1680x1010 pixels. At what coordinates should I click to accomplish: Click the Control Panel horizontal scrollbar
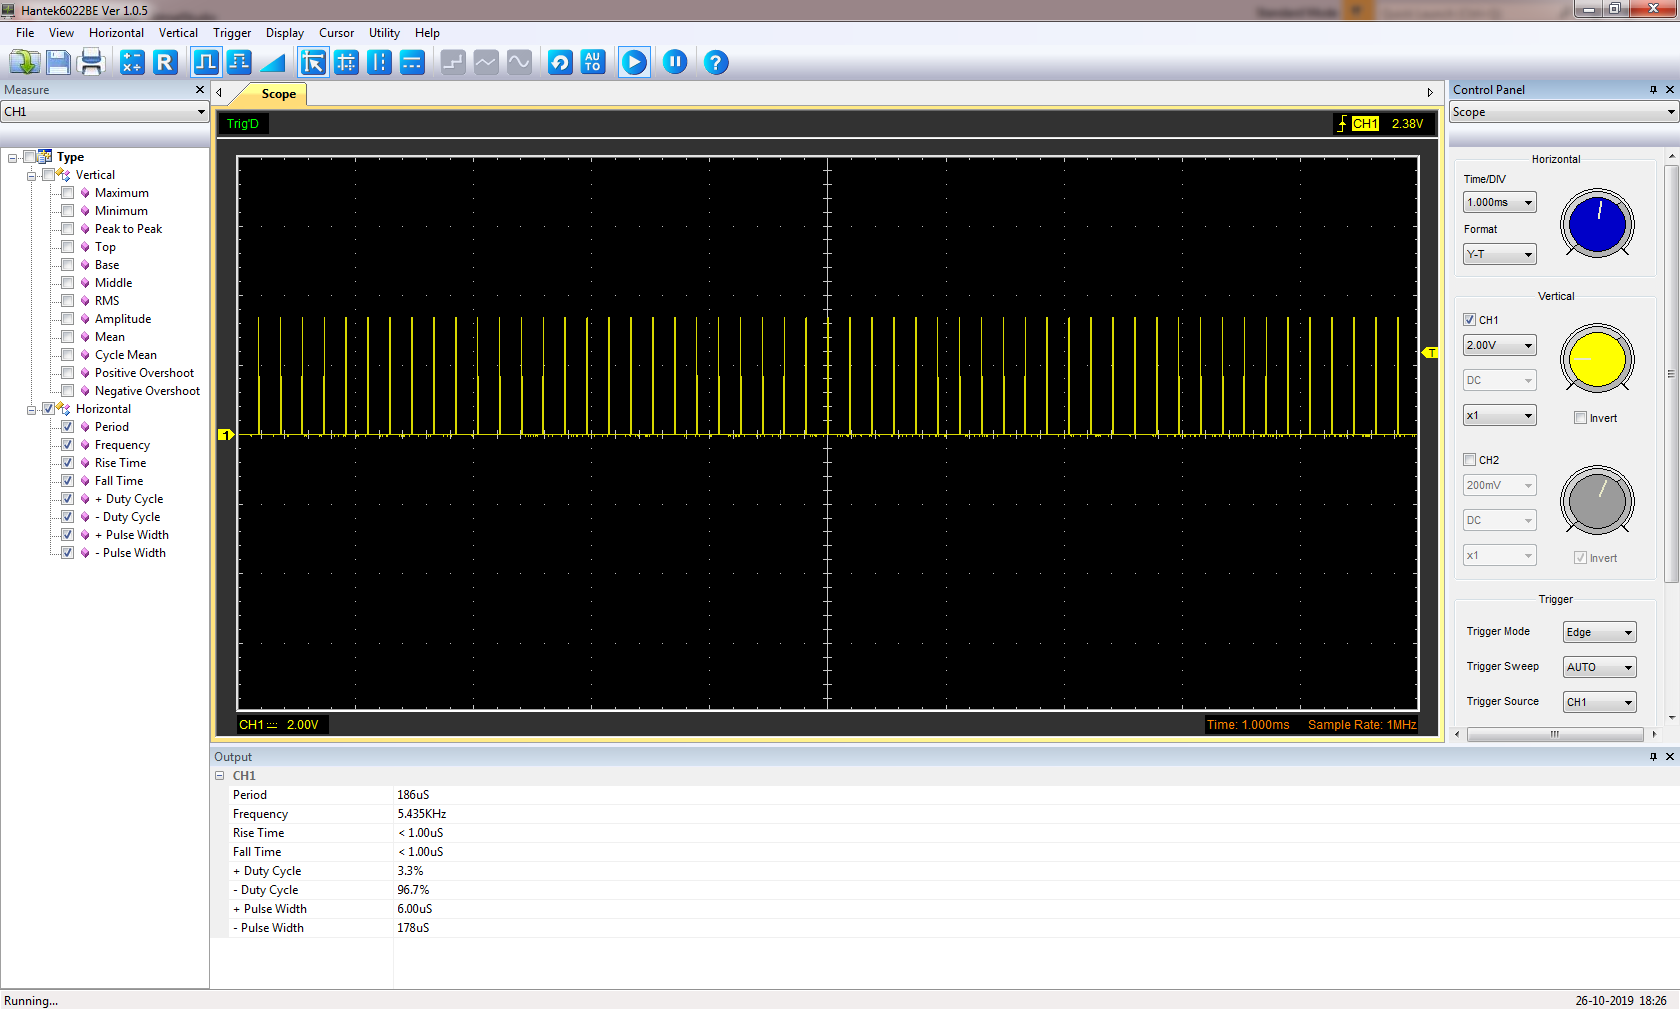point(1555,734)
